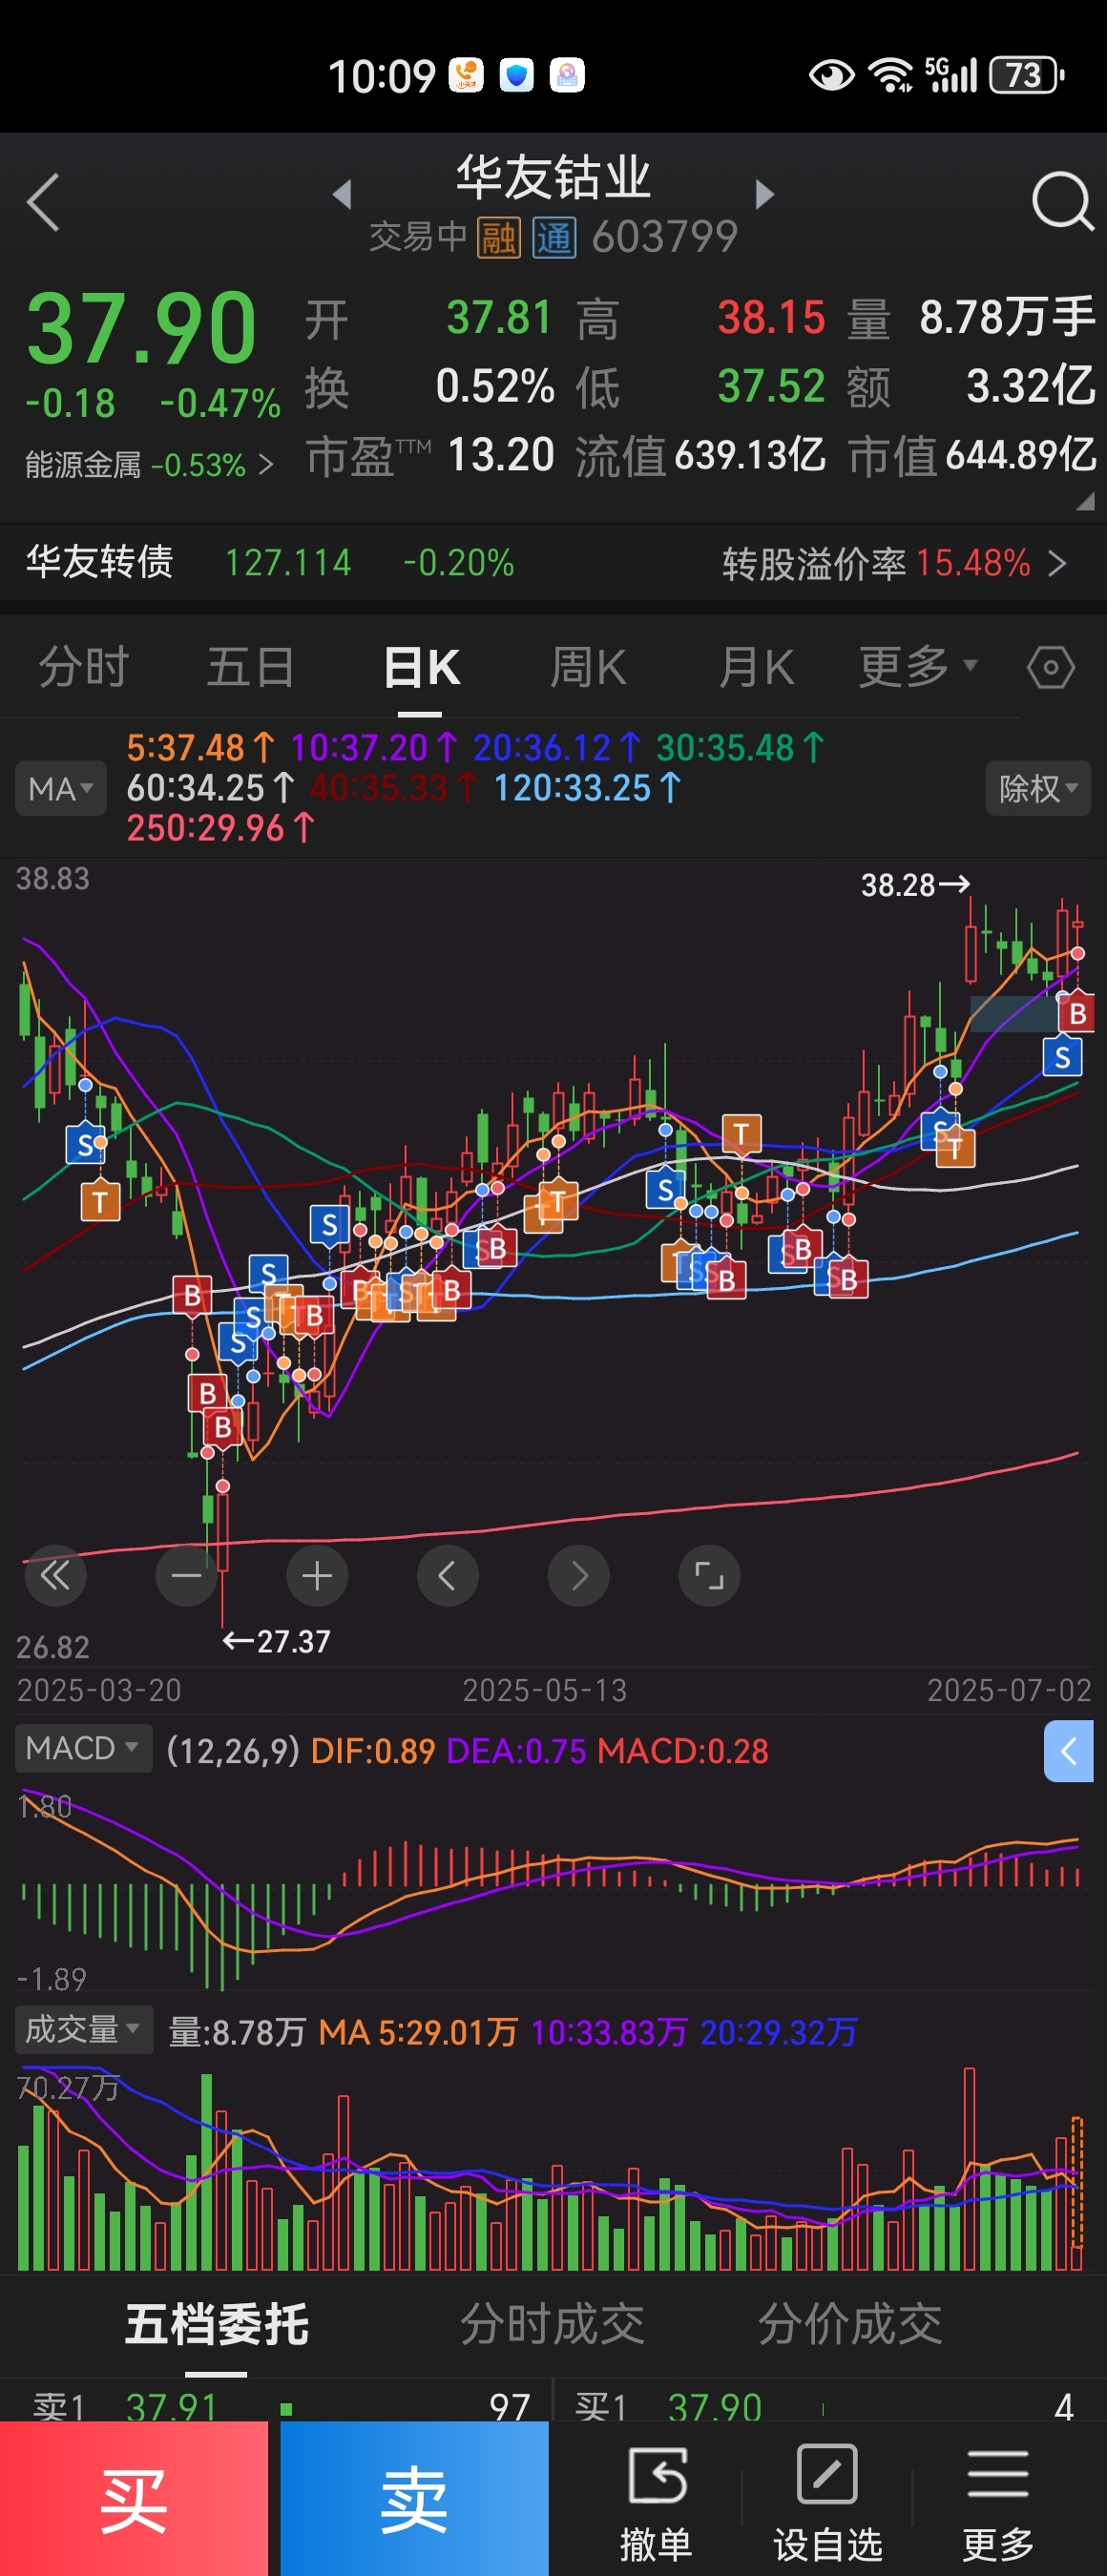Open chart settings hexagon icon

[x=1051, y=667]
